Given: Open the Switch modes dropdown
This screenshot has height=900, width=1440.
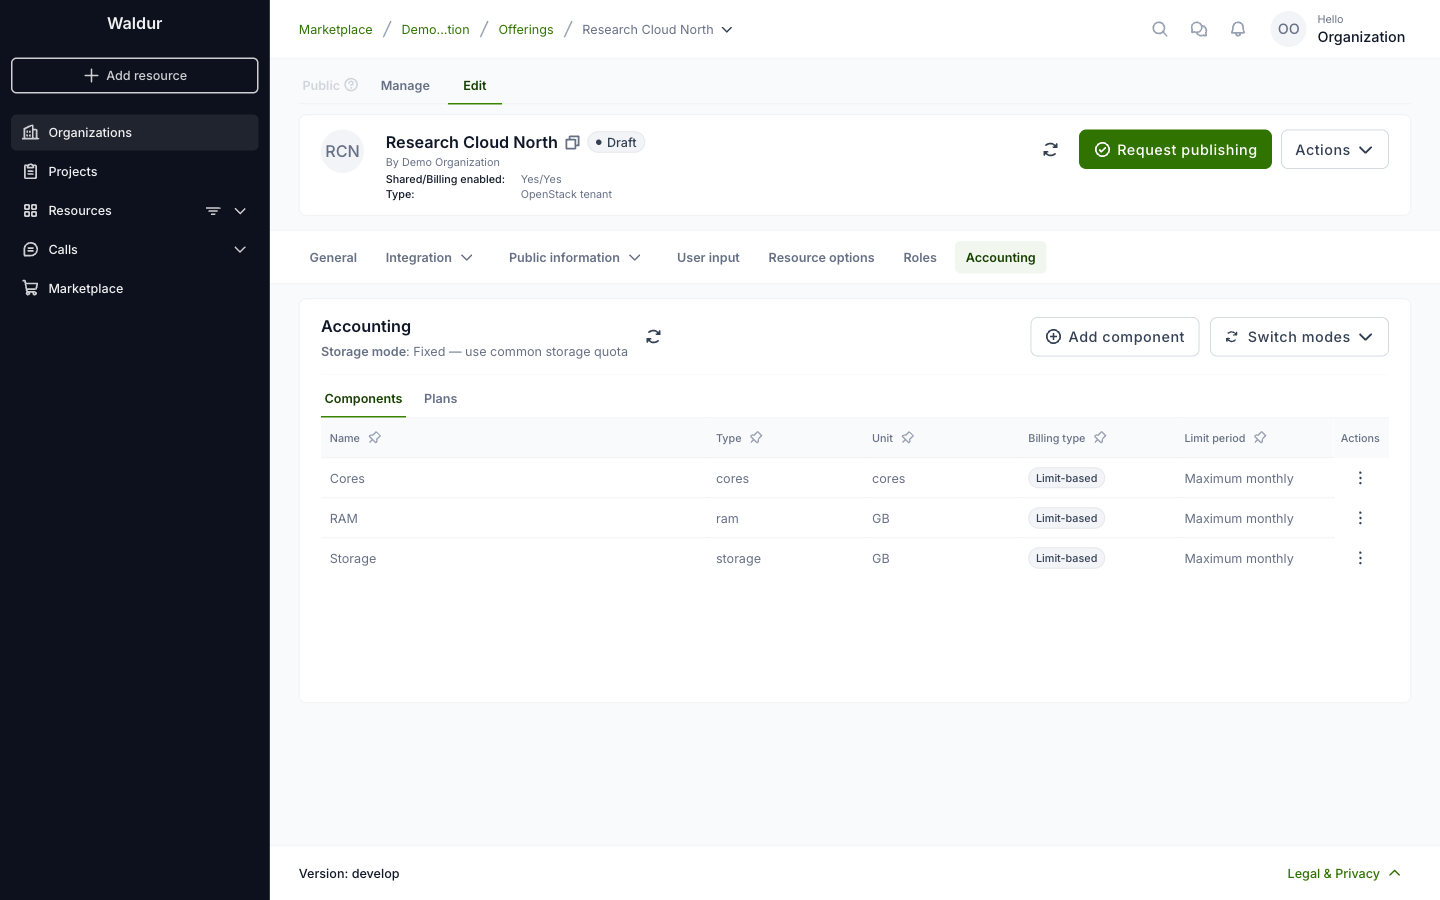Looking at the screenshot, I should click(1299, 337).
